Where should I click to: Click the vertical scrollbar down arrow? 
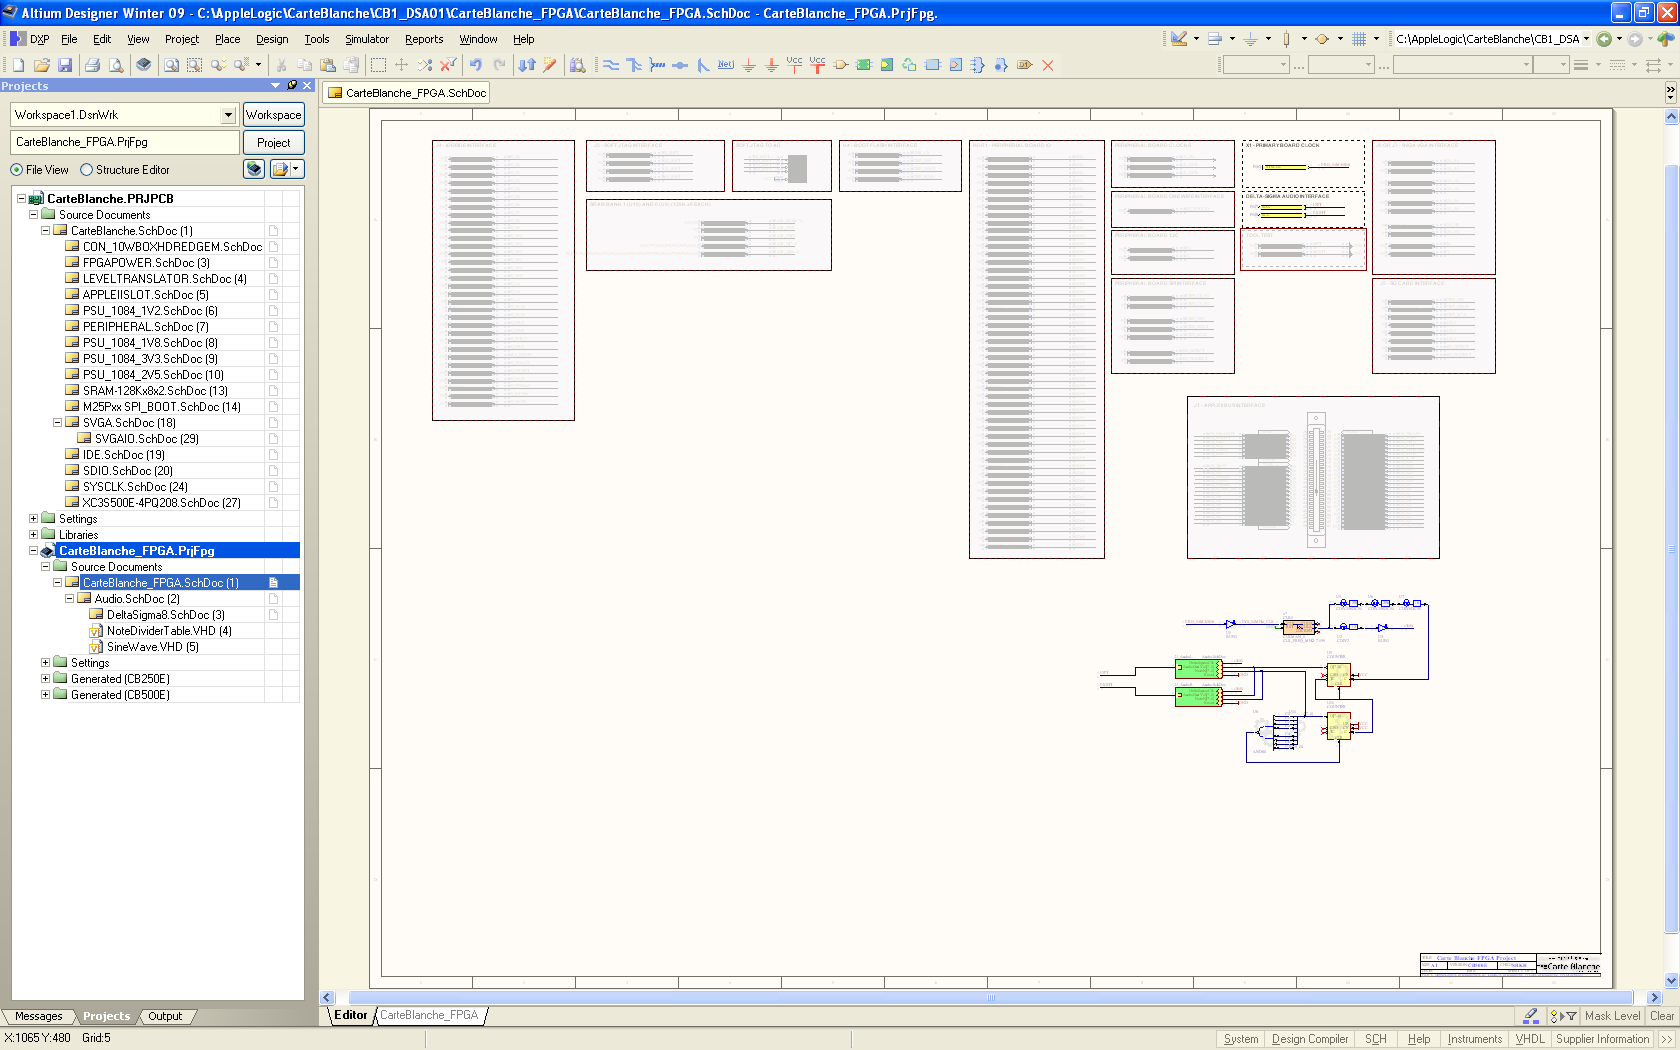[x=1671, y=981]
